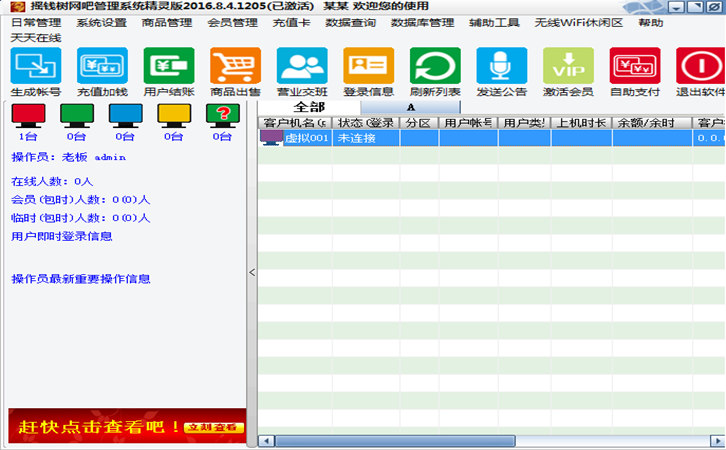Refresh the list with 刷新列表
Viewport: 726px width, 450px height.
click(435, 66)
